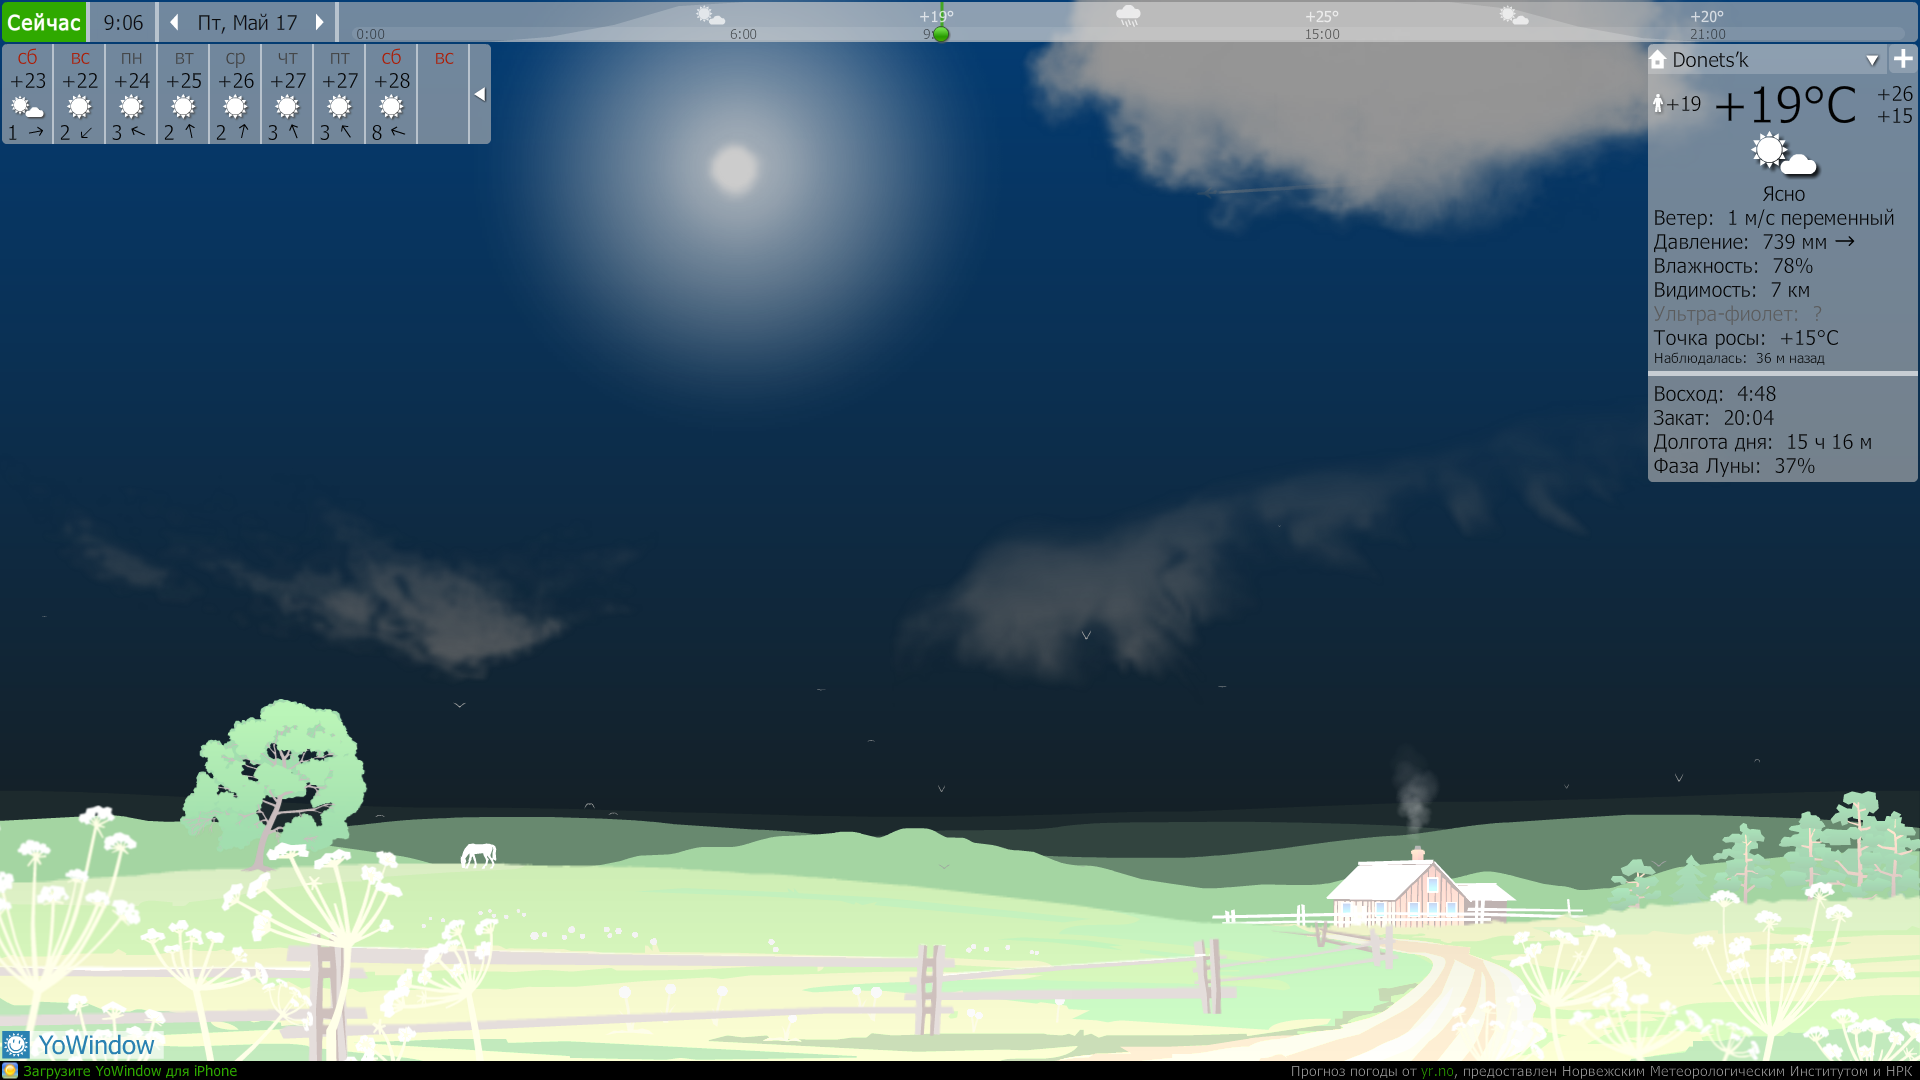
Task: Click the green time marker on timeline
Action: click(941, 34)
